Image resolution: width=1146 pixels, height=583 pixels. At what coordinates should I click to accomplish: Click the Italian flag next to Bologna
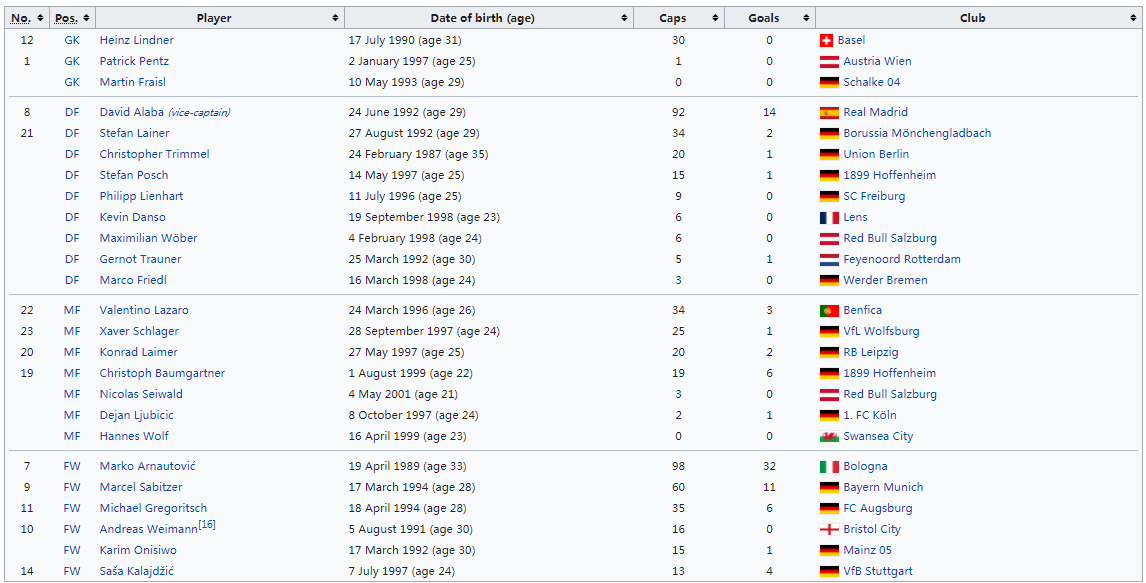[829, 467]
